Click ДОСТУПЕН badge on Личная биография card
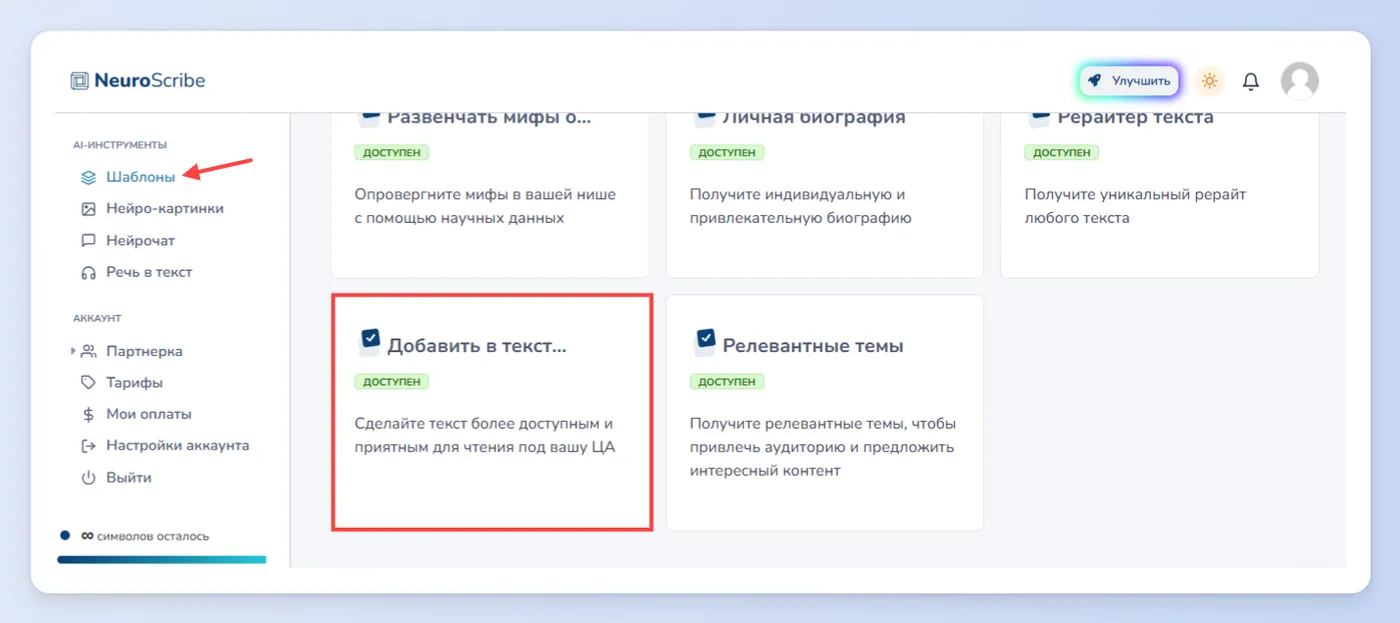 pyautogui.click(x=727, y=153)
